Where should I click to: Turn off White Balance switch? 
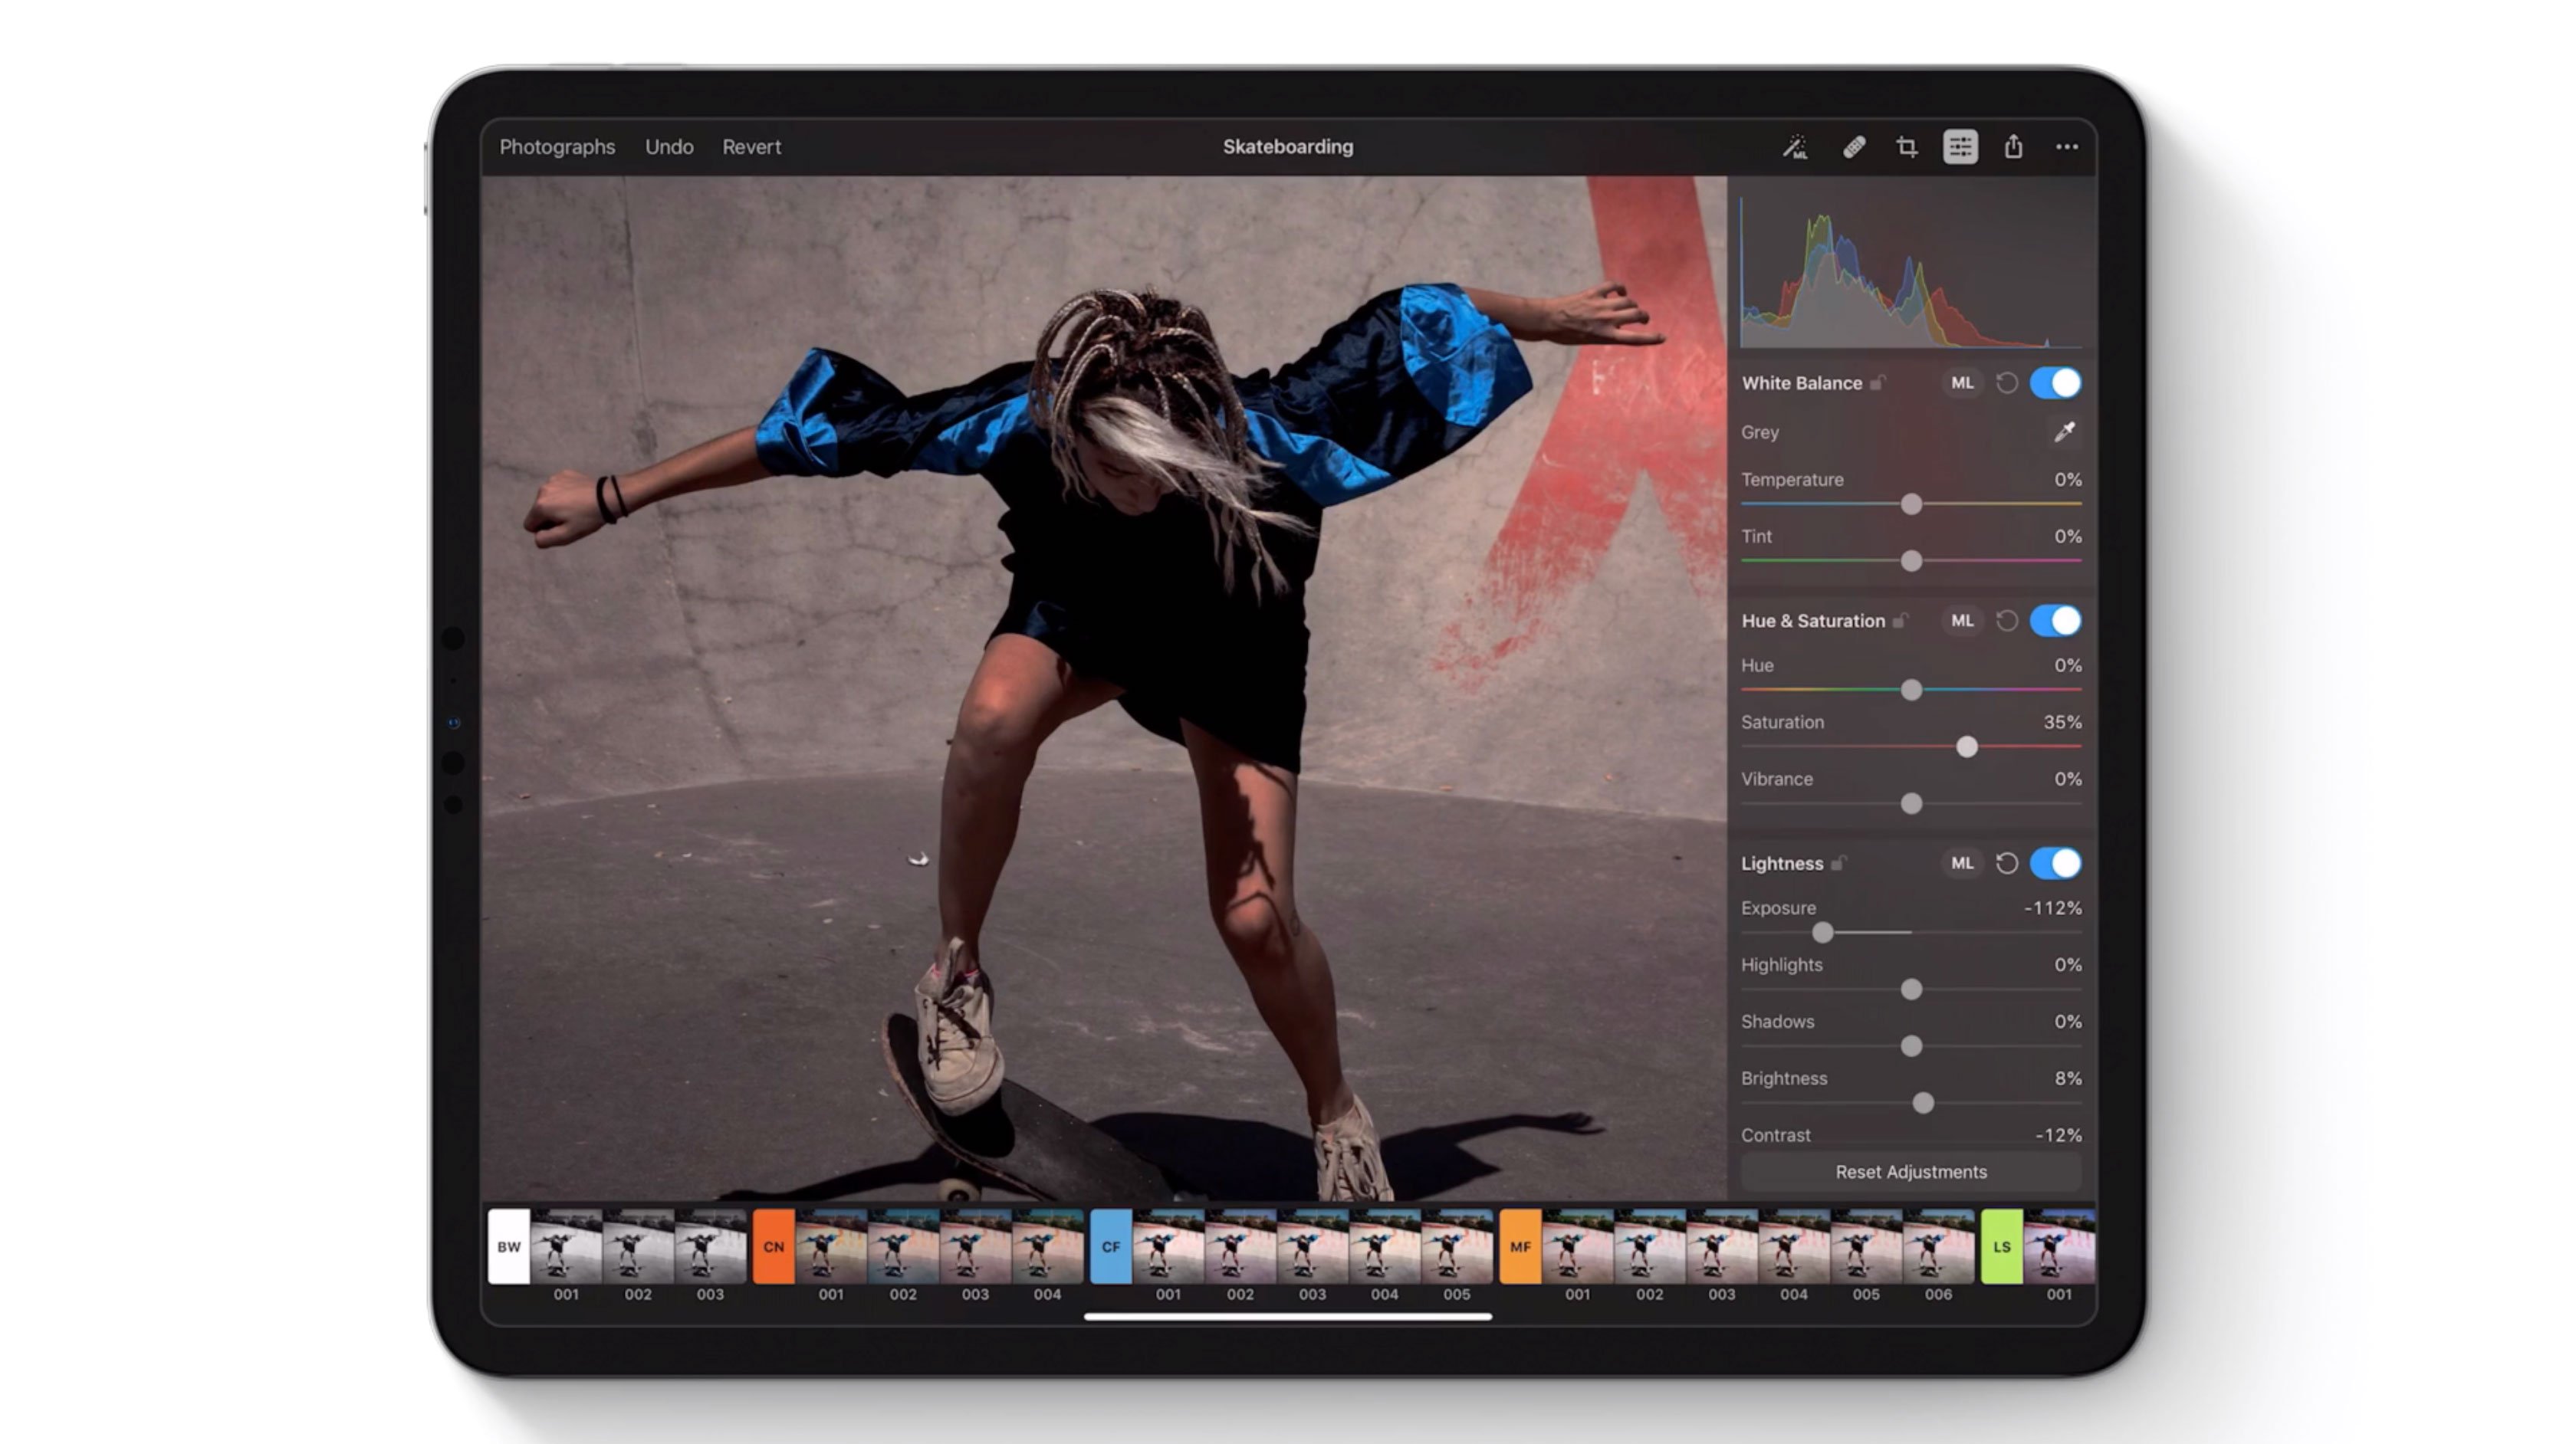coord(2056,383)
